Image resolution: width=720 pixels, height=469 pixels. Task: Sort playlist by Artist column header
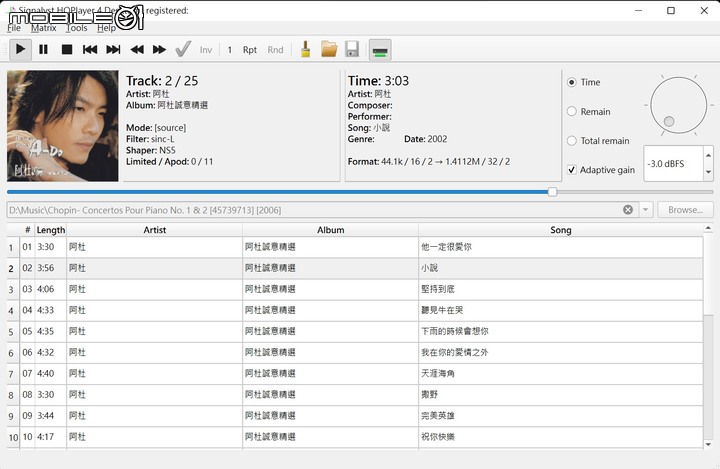tap(154, 230)
